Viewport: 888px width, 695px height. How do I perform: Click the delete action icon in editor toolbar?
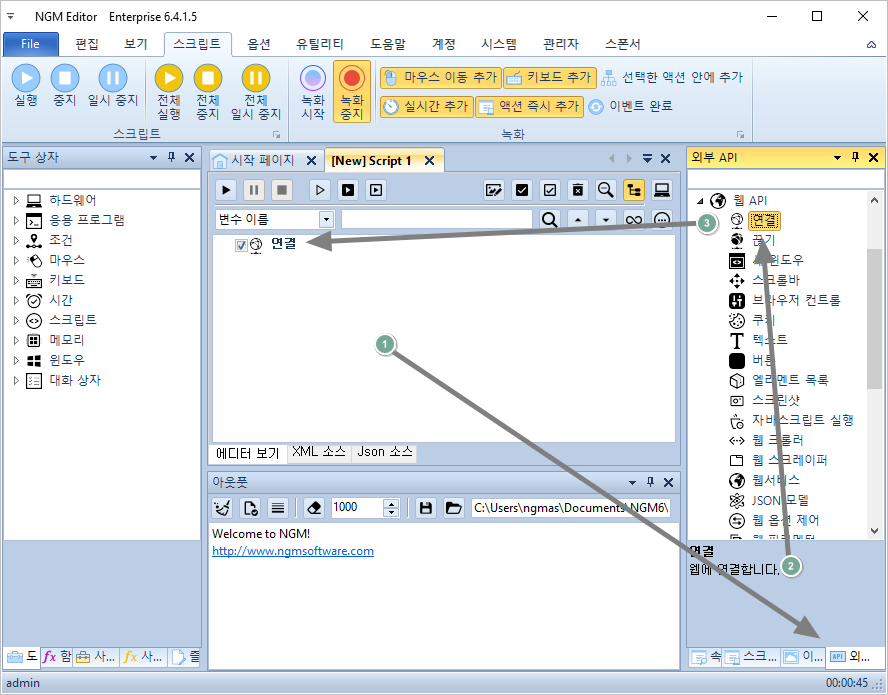pos(578,190)
